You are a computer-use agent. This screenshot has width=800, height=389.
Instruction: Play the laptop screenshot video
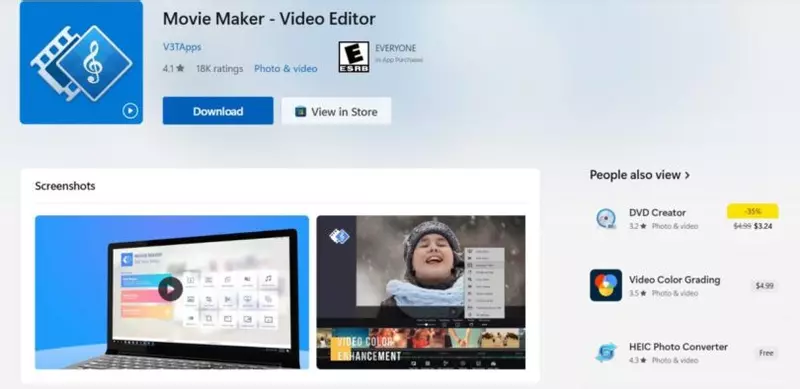tap(170, 289)
